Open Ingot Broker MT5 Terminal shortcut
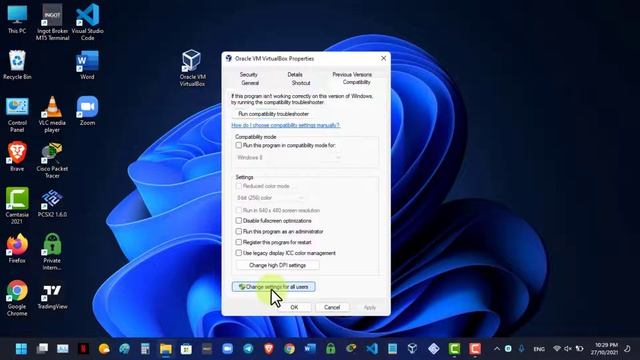The height and width of the screenshot is (360, 640). click(52, 22)
